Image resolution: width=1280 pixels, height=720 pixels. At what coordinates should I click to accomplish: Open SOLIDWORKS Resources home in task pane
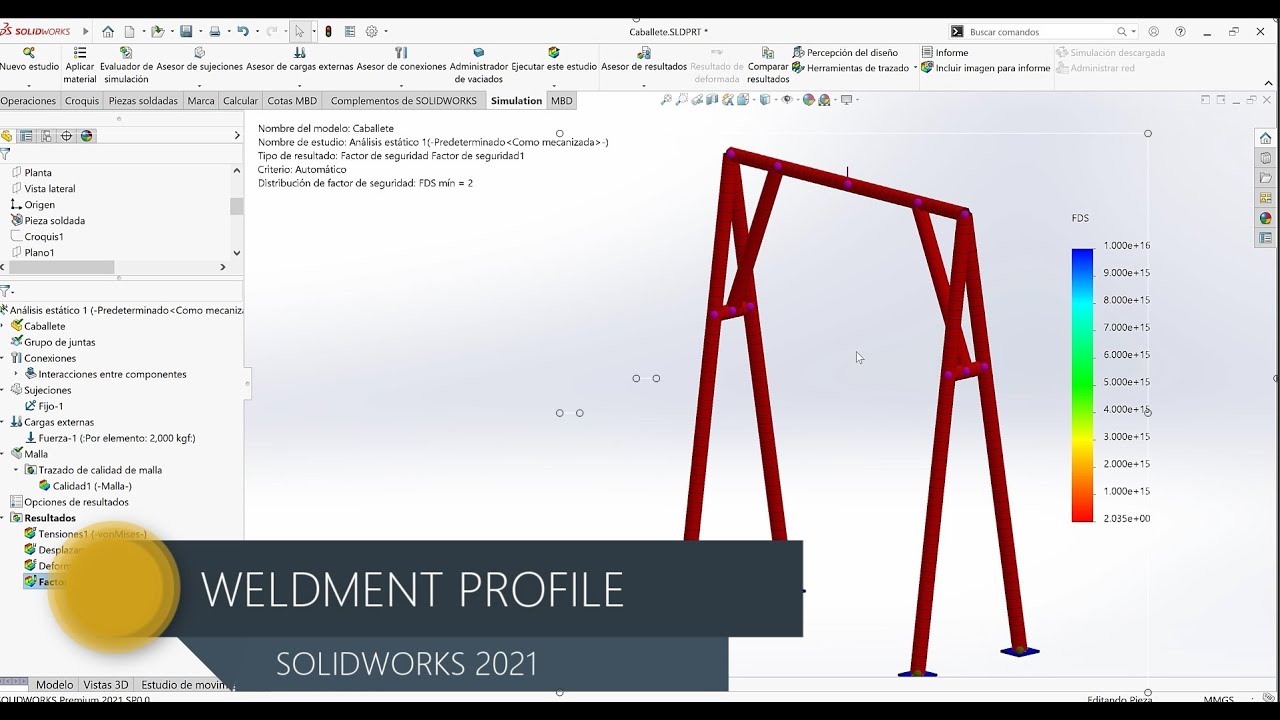click(x=1265, y=138)
